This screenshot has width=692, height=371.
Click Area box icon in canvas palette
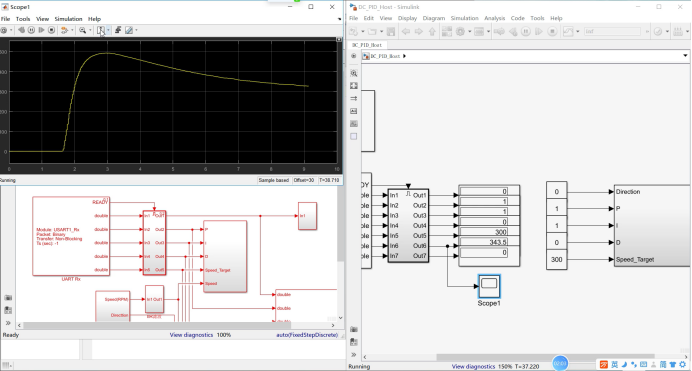coord(354,136)
